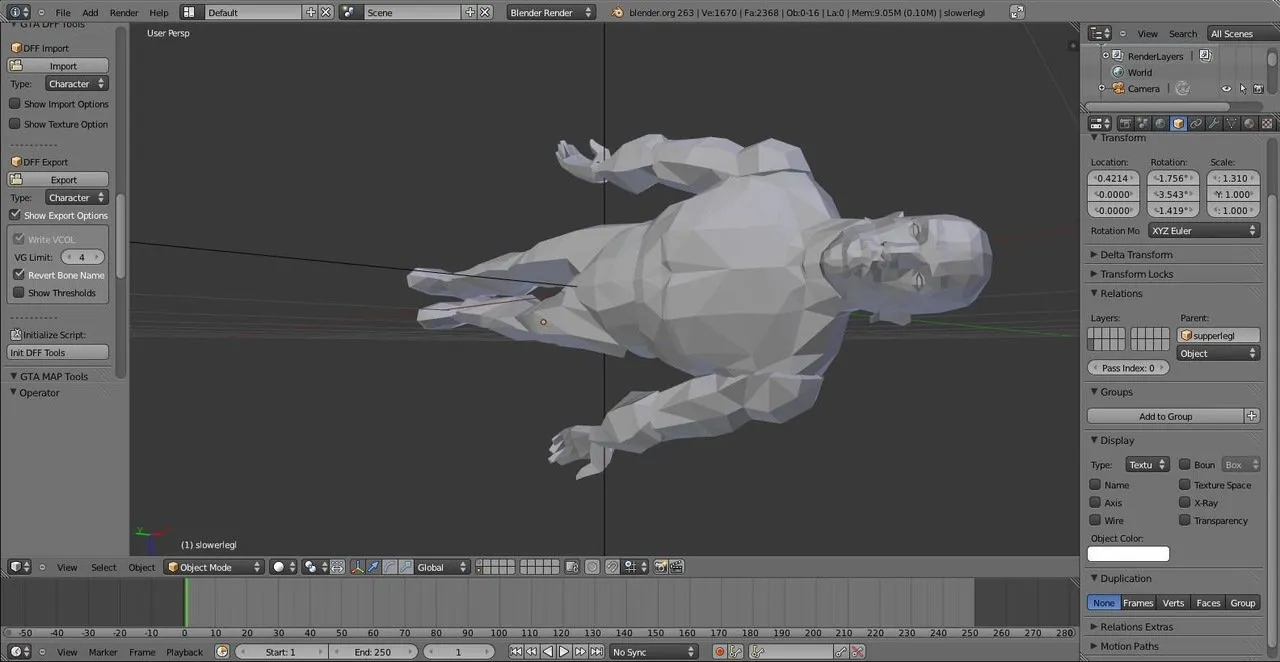This screenshot has width=1280, height=662.
Task: Open the Material properties tab icon
Action: 1250,124
